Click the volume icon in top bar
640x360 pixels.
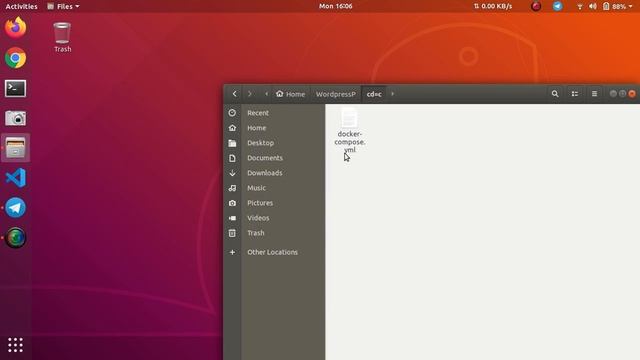point(593,6)
